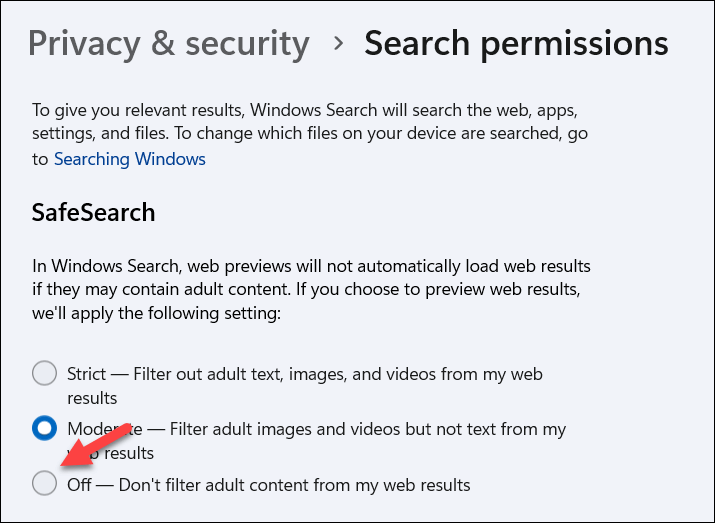The width and height of the screenshot is (715, 523).
Task: Select the Strict SafeSearch radio button
Action: (x=44, y=374)
